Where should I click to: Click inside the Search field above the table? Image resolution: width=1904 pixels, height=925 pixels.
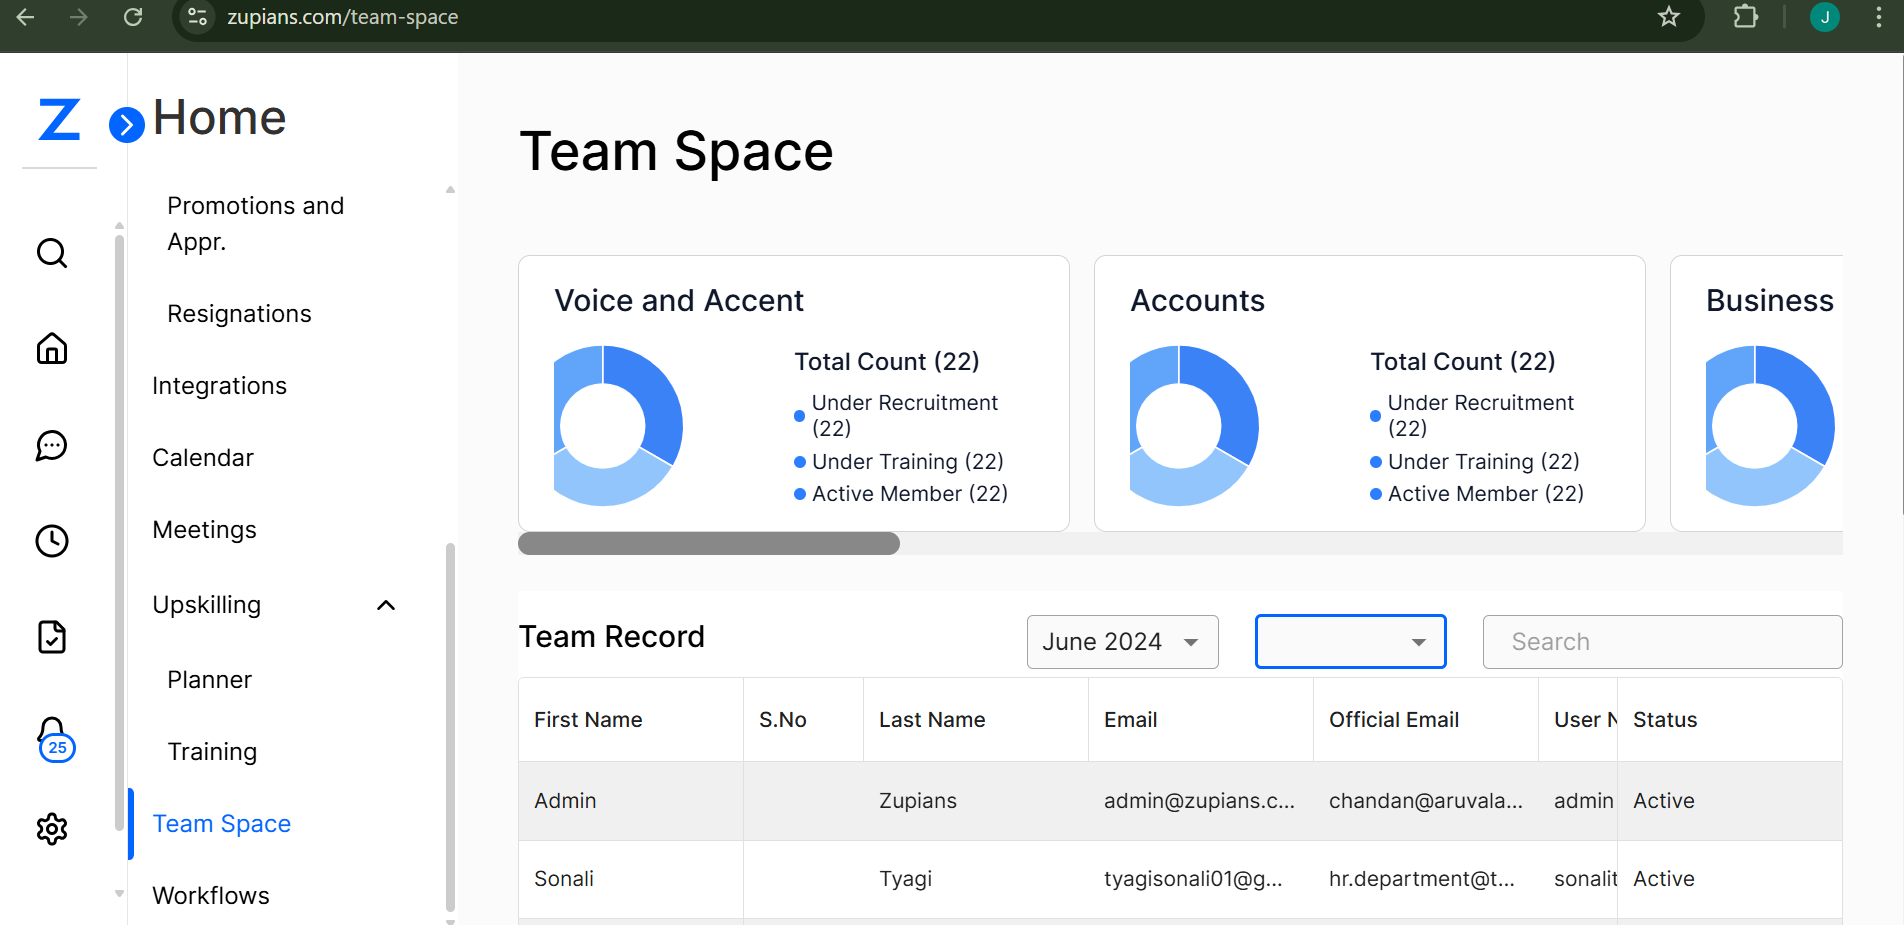pos(1662,641)
